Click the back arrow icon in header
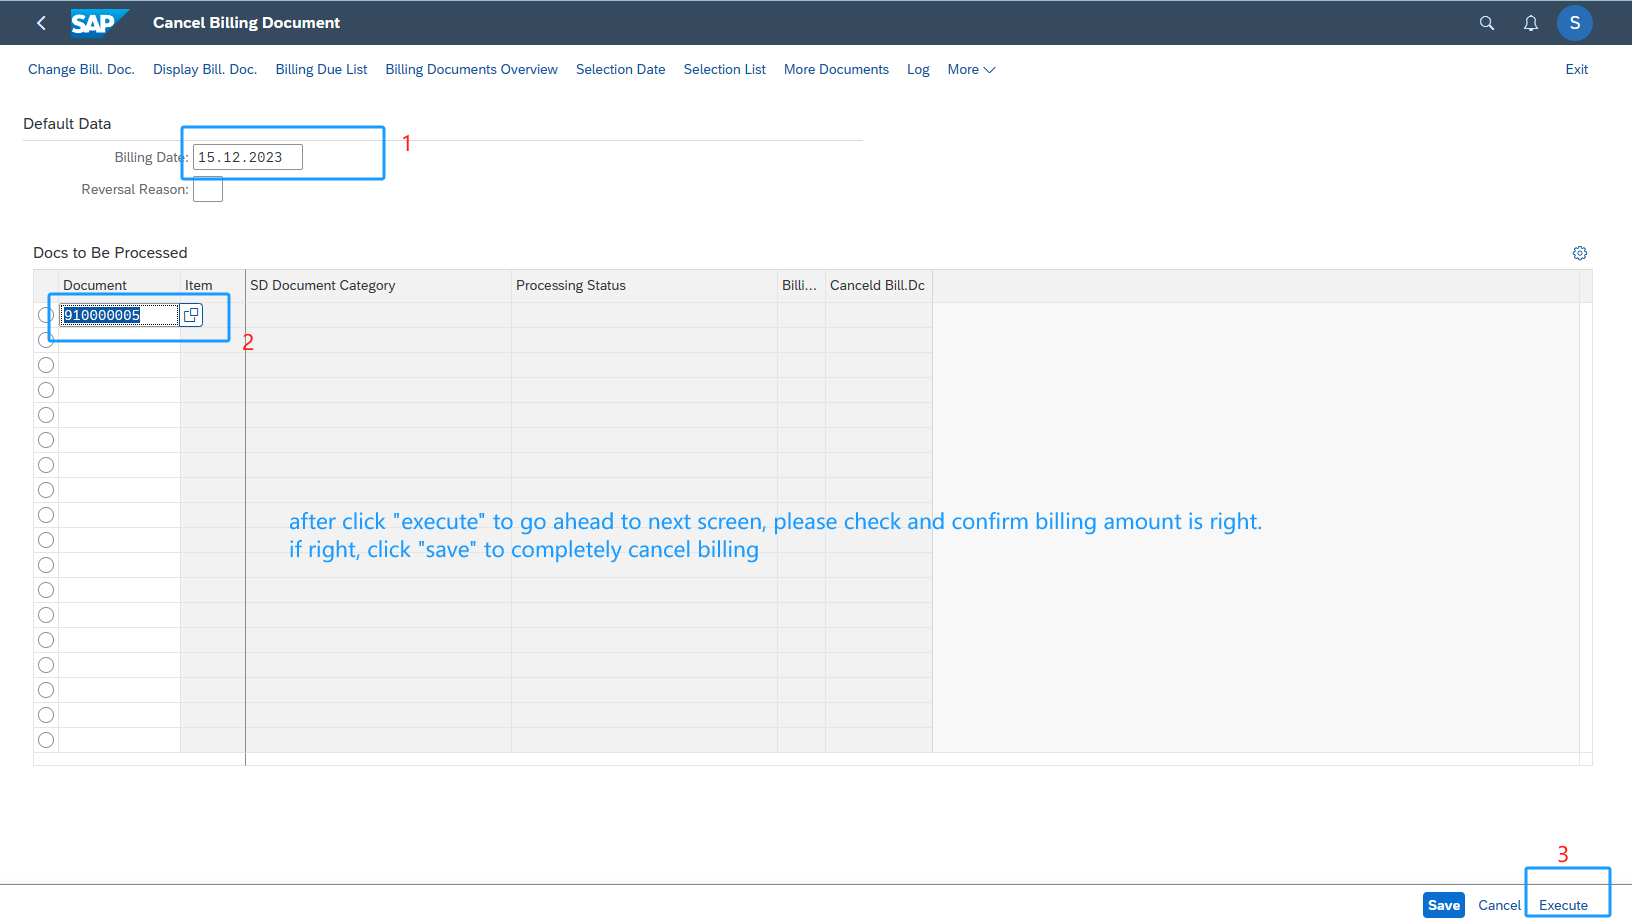Image resolution: width=1632 pixels, height=919 pixels. [x=41, y=23]
